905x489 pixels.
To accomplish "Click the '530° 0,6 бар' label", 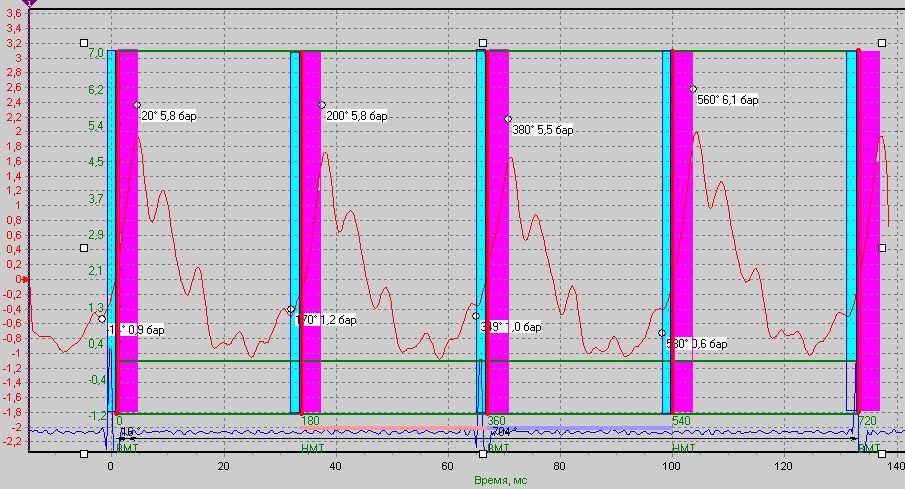I will point(697,344).
